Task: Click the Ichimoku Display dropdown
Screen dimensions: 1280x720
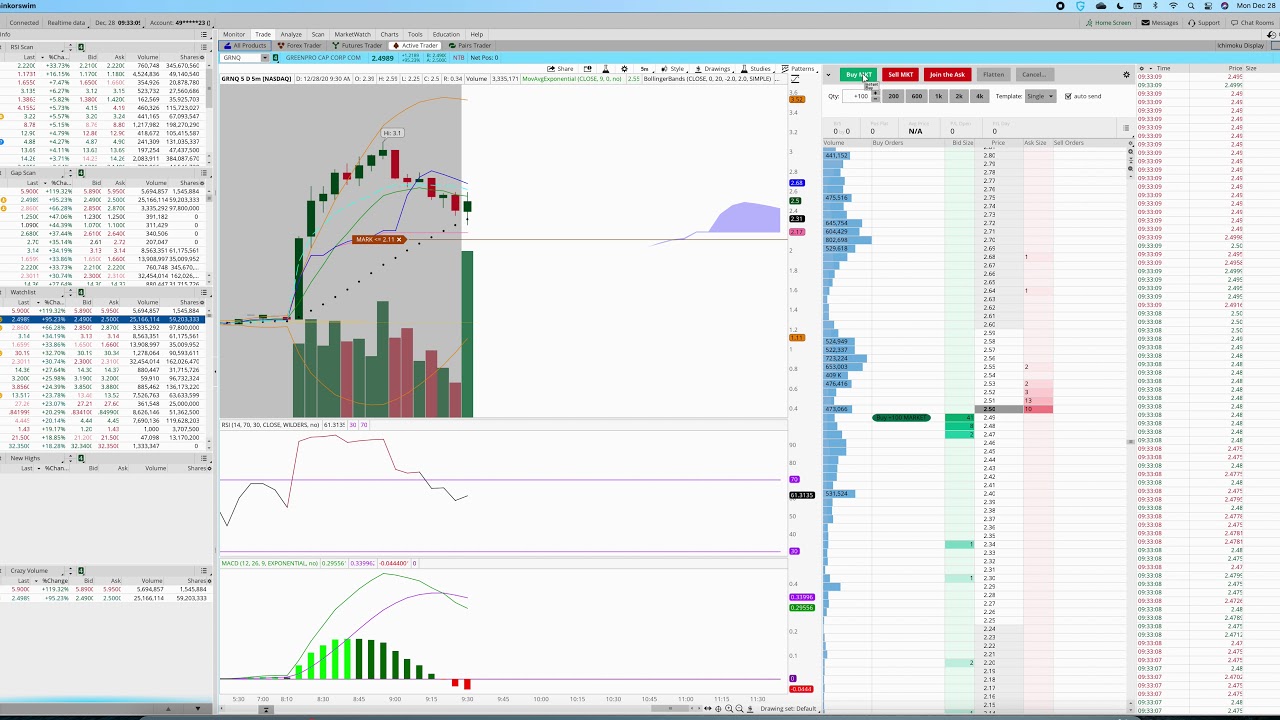Action: click(1240, 45)
